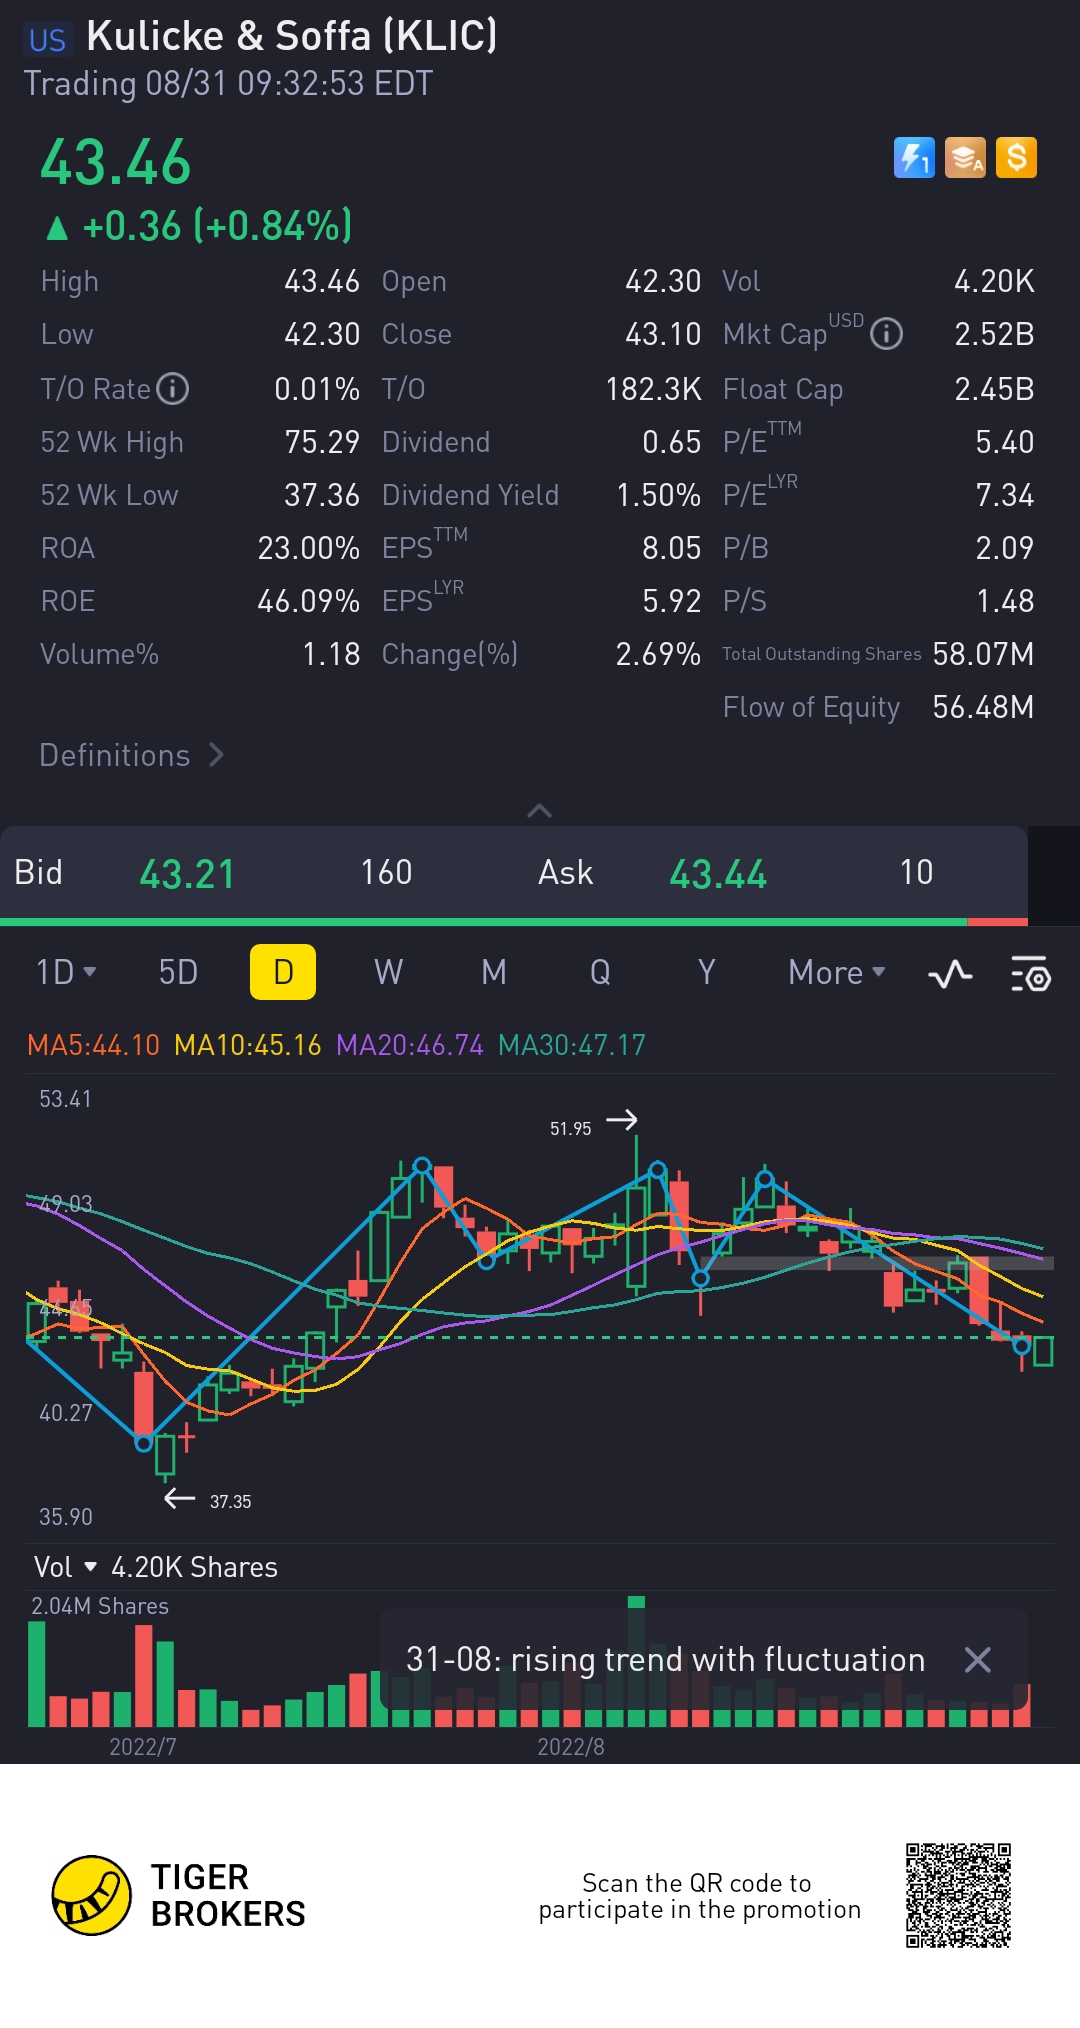Tap the ask price 43.44
1080x2028 pixels.
pyautogui.click(x=718, y=874)
